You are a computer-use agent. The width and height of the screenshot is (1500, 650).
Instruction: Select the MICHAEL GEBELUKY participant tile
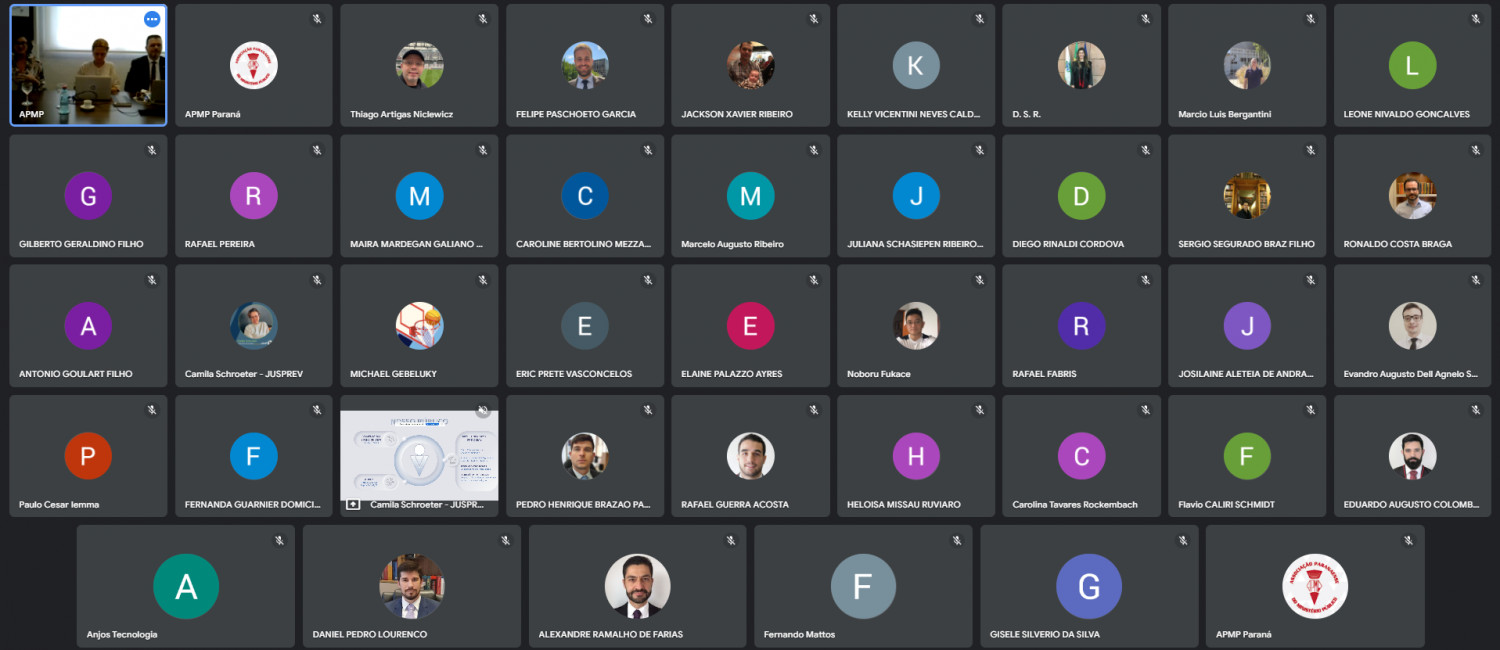pyautogui.click(x=419, y=325)
